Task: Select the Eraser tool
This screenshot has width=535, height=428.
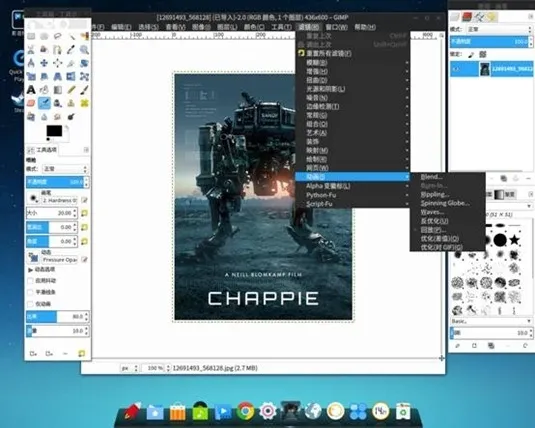Action: click(31, 103)
